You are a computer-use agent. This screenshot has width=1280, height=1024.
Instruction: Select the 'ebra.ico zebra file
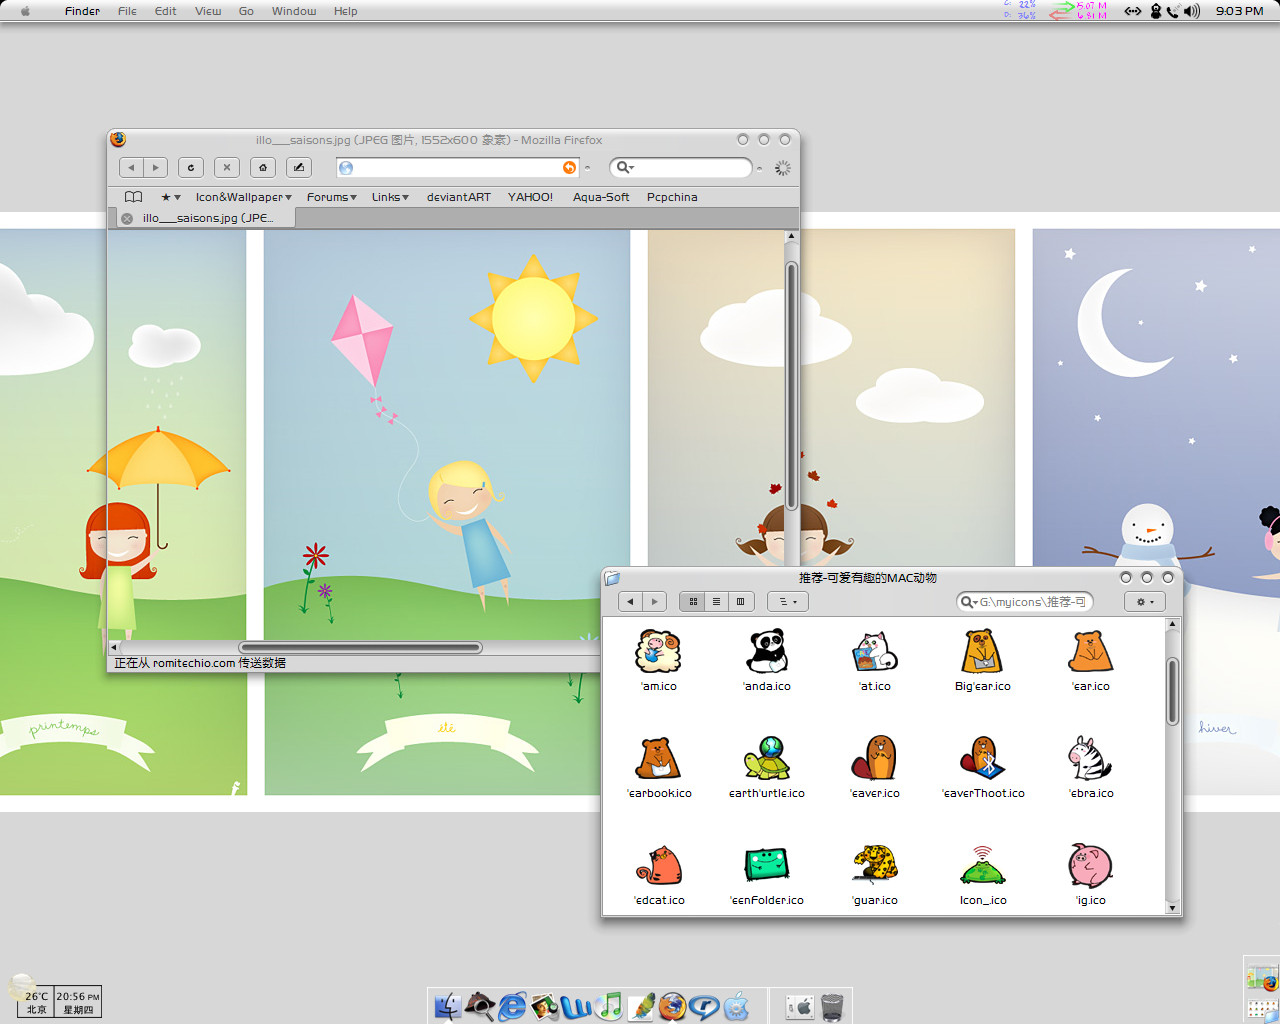(1091, 768)
